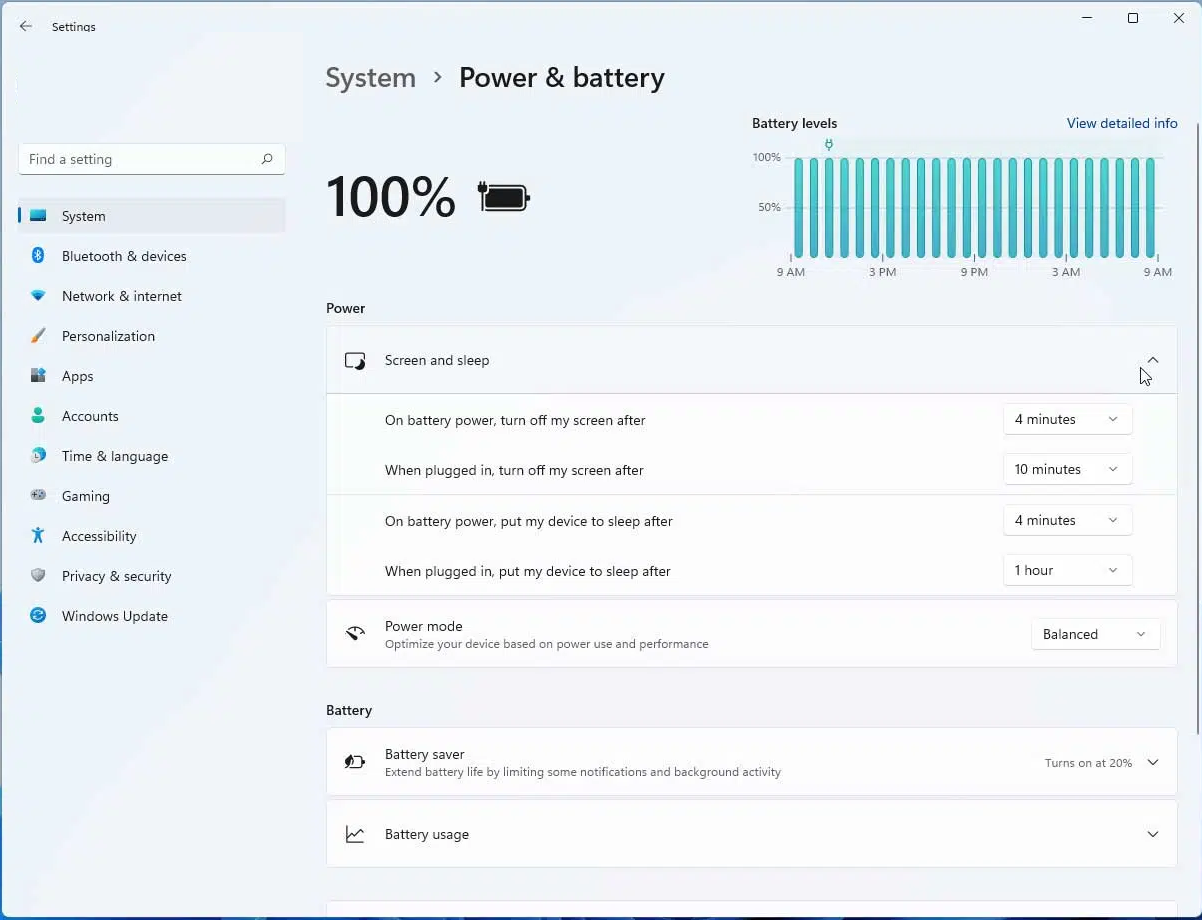The image size is (1202, 920).
Task: Select Time & language in sidebar
Action: 114,456
